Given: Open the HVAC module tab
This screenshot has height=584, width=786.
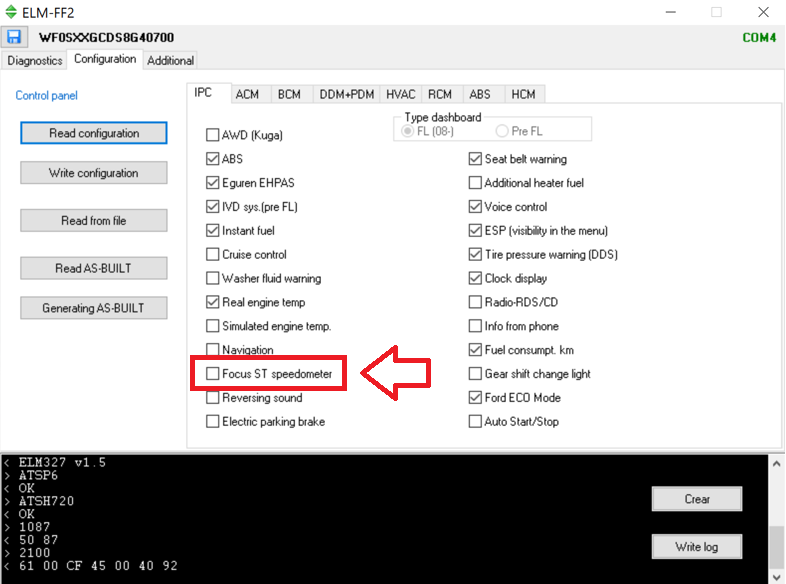Looking at the screenshot, I should tap(400, 94).
